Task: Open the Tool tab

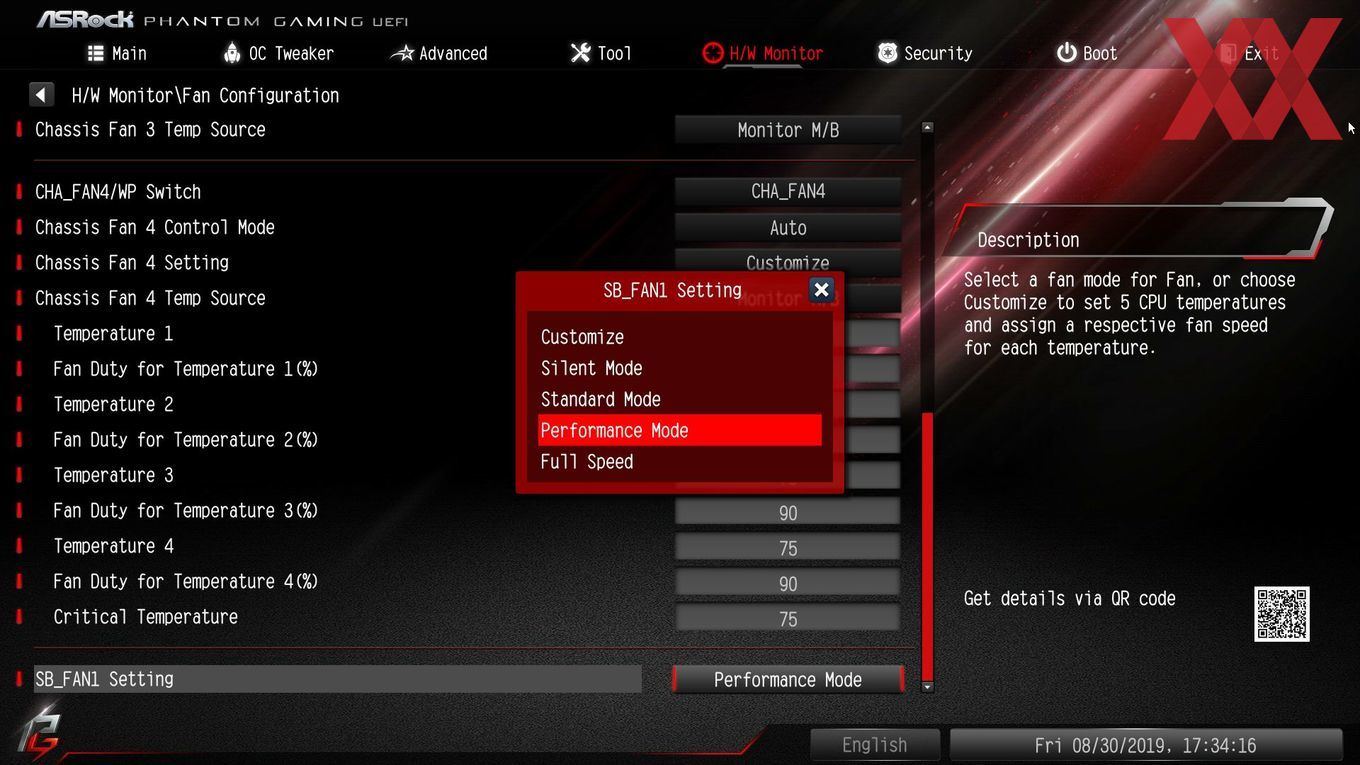Action: pos(601,53)
